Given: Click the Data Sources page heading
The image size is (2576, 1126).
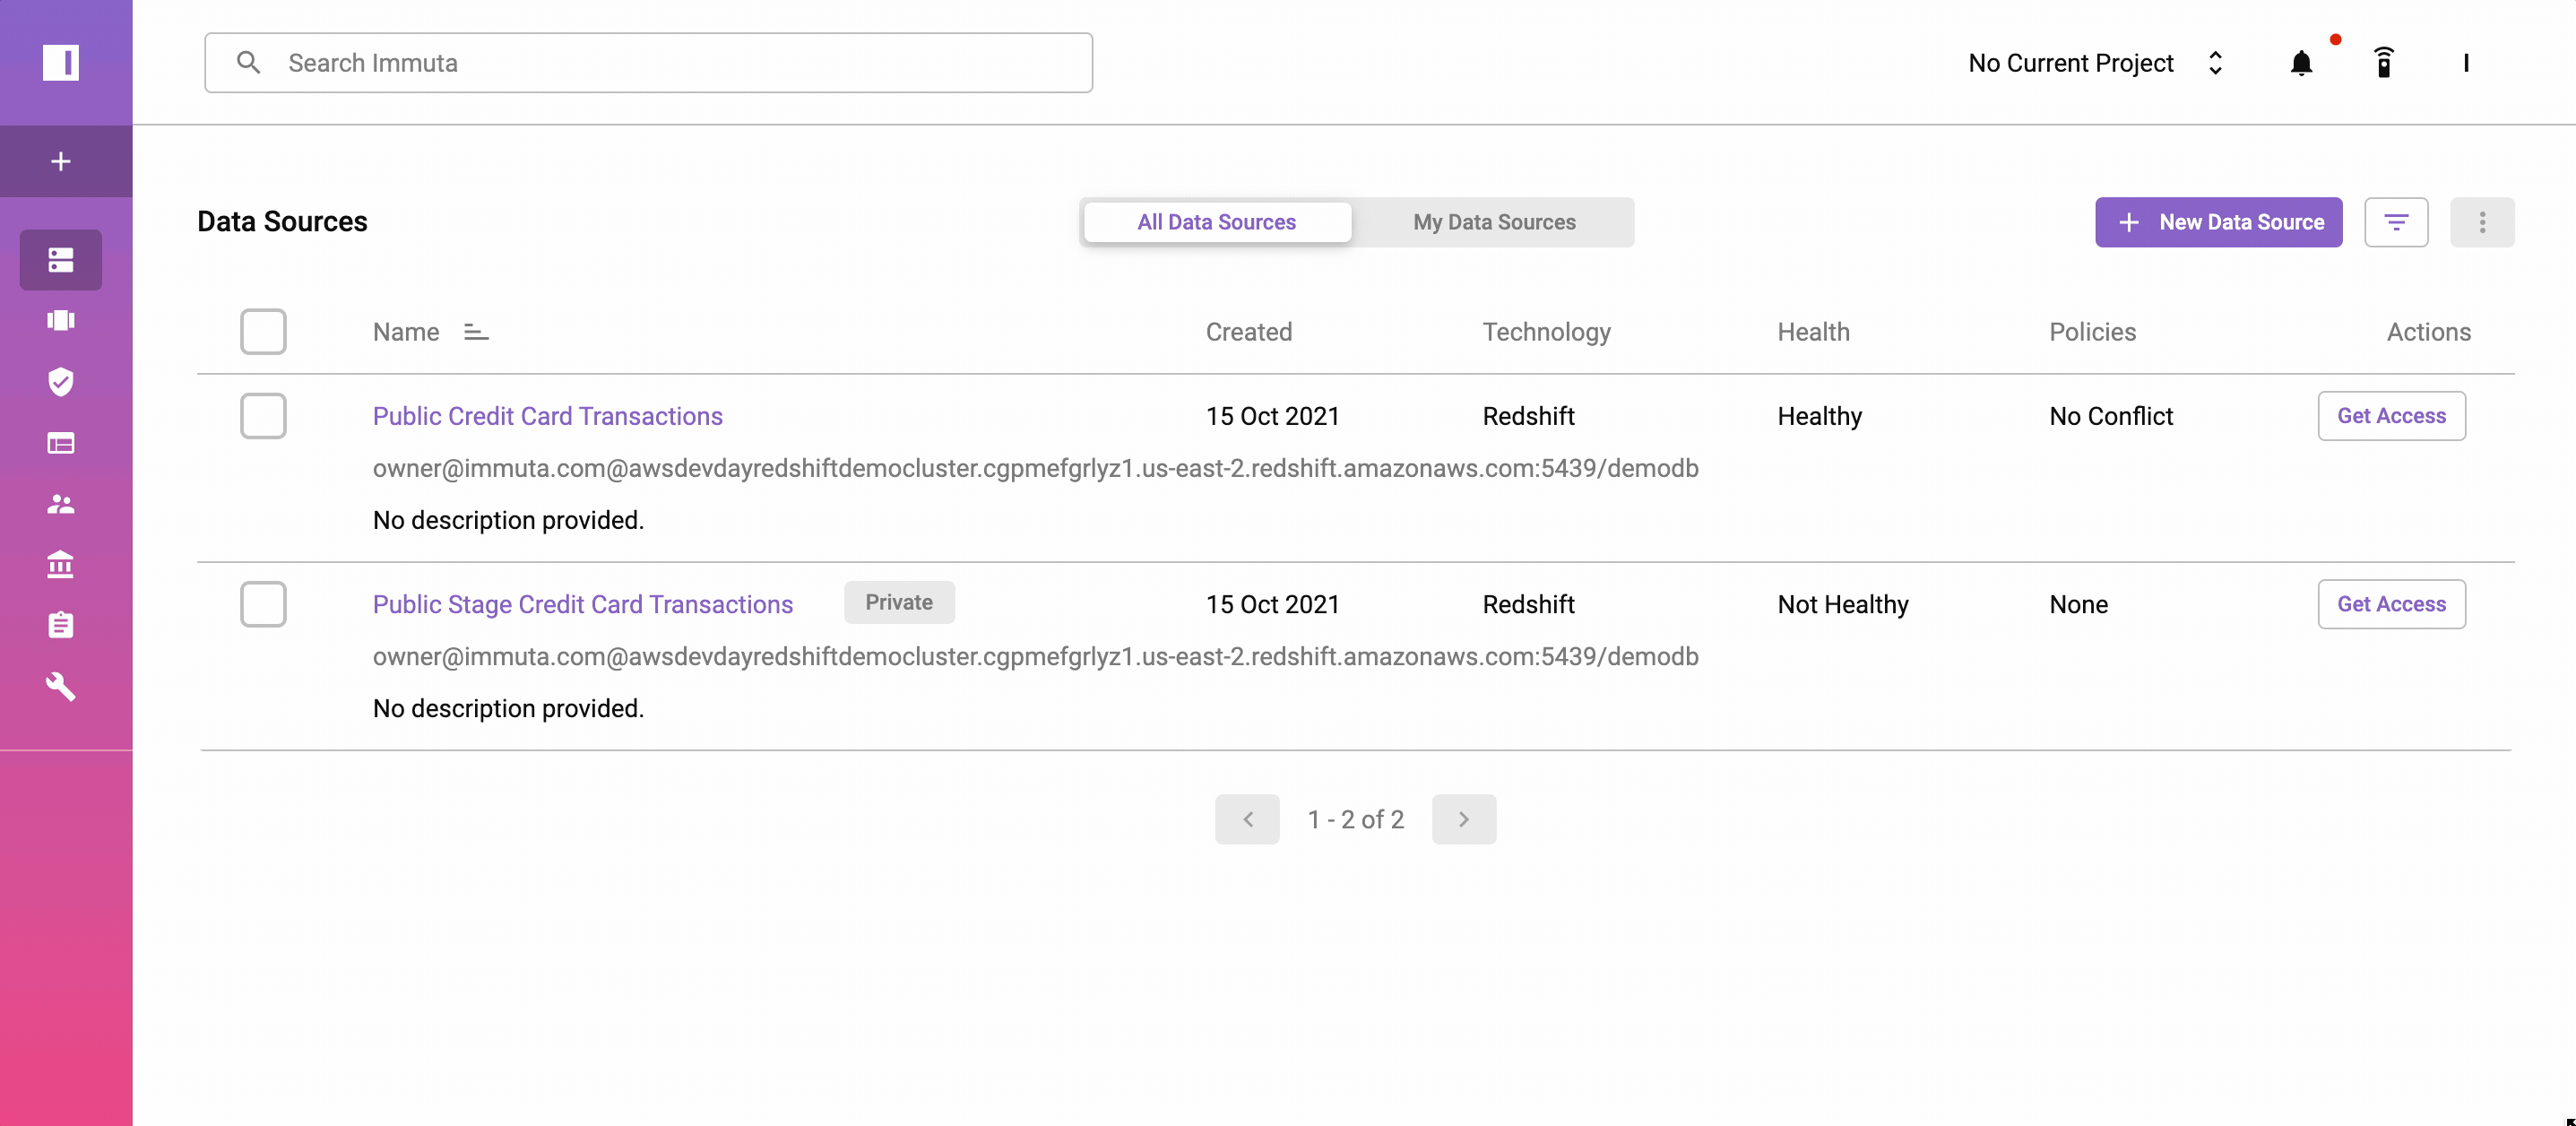Looking at the screenshot, I should click(282, 221).
